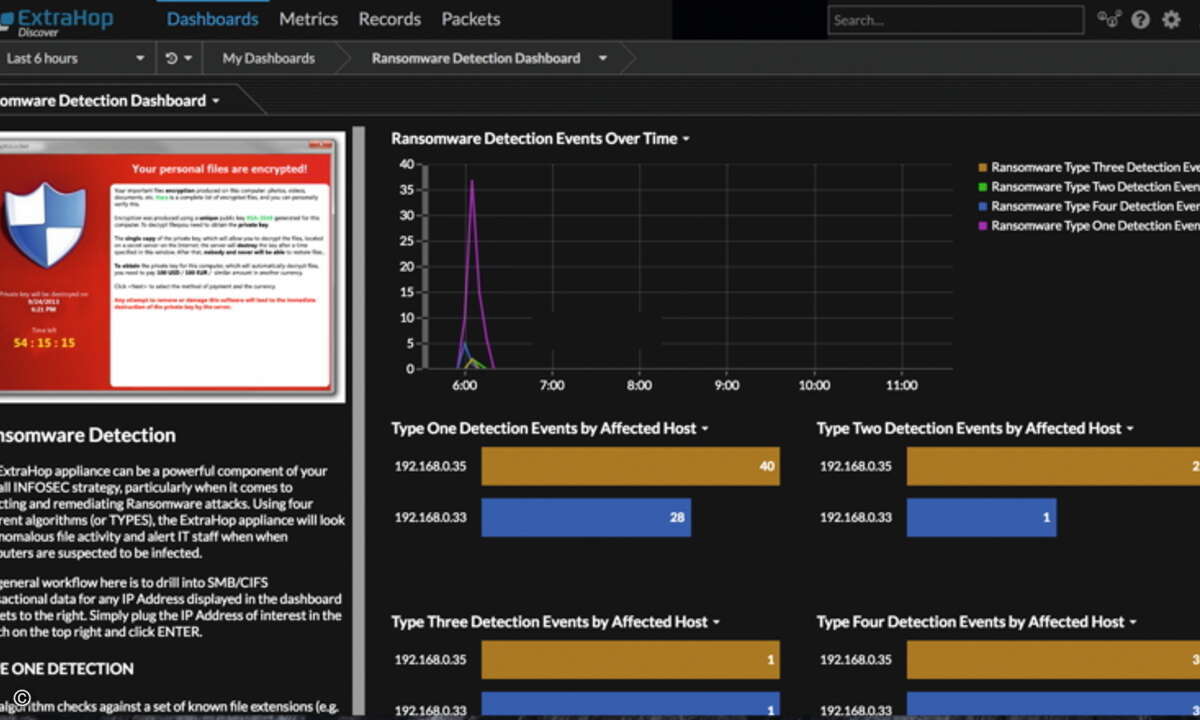Click 192.168.0.35 in Type Two chart
Viewport: 1200px width, 720px height.
854,466
